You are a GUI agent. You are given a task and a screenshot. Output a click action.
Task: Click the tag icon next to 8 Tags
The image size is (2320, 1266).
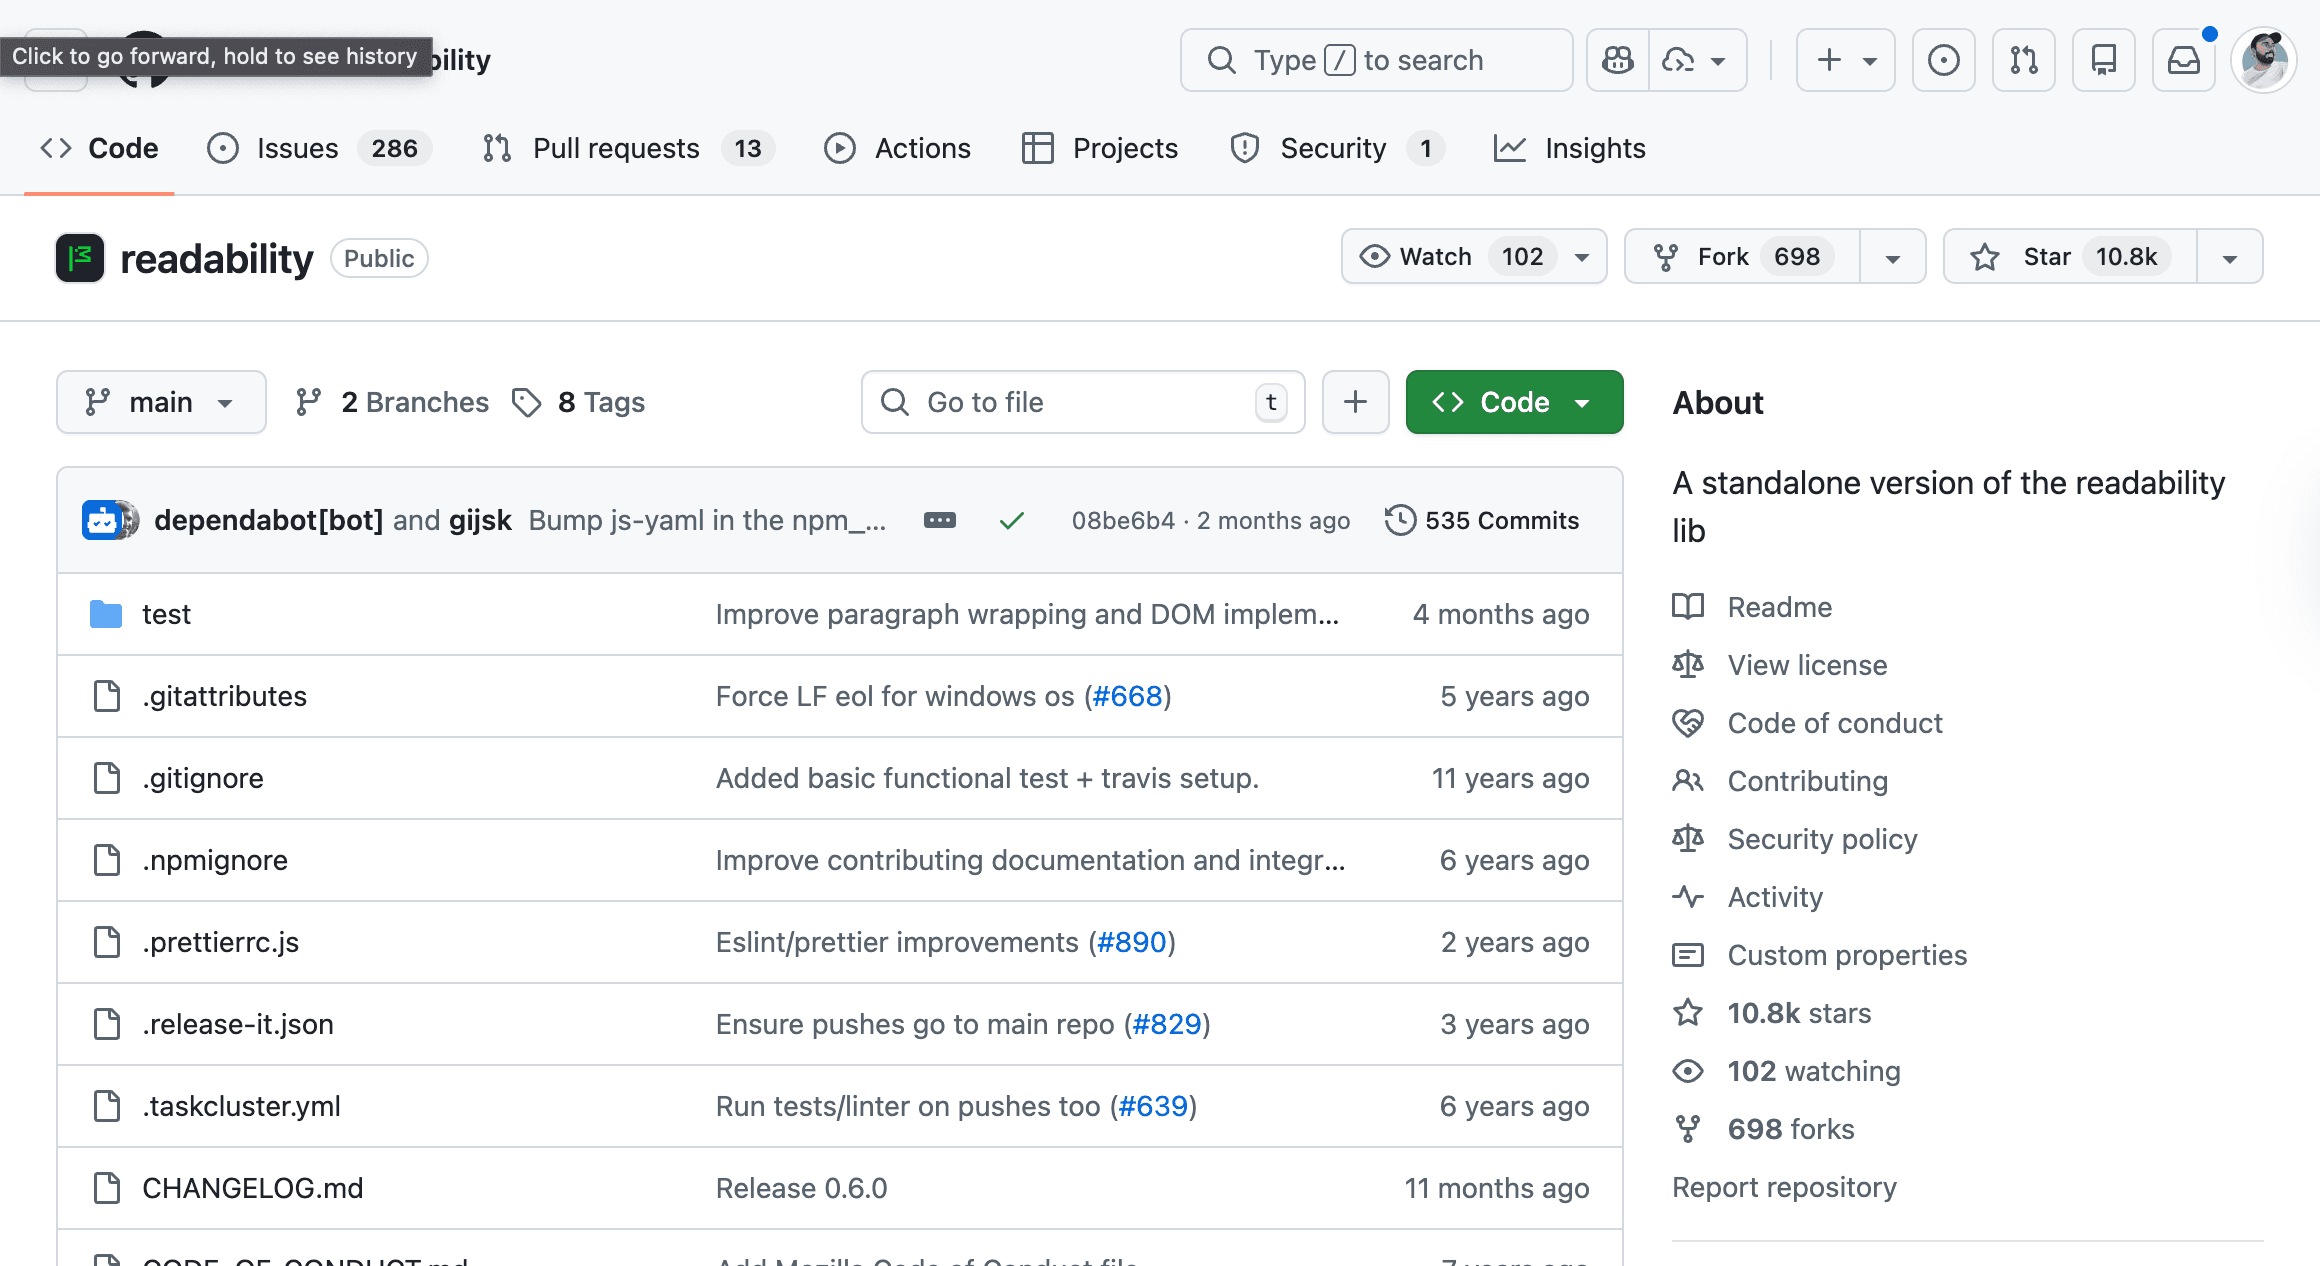click(527, 402)
